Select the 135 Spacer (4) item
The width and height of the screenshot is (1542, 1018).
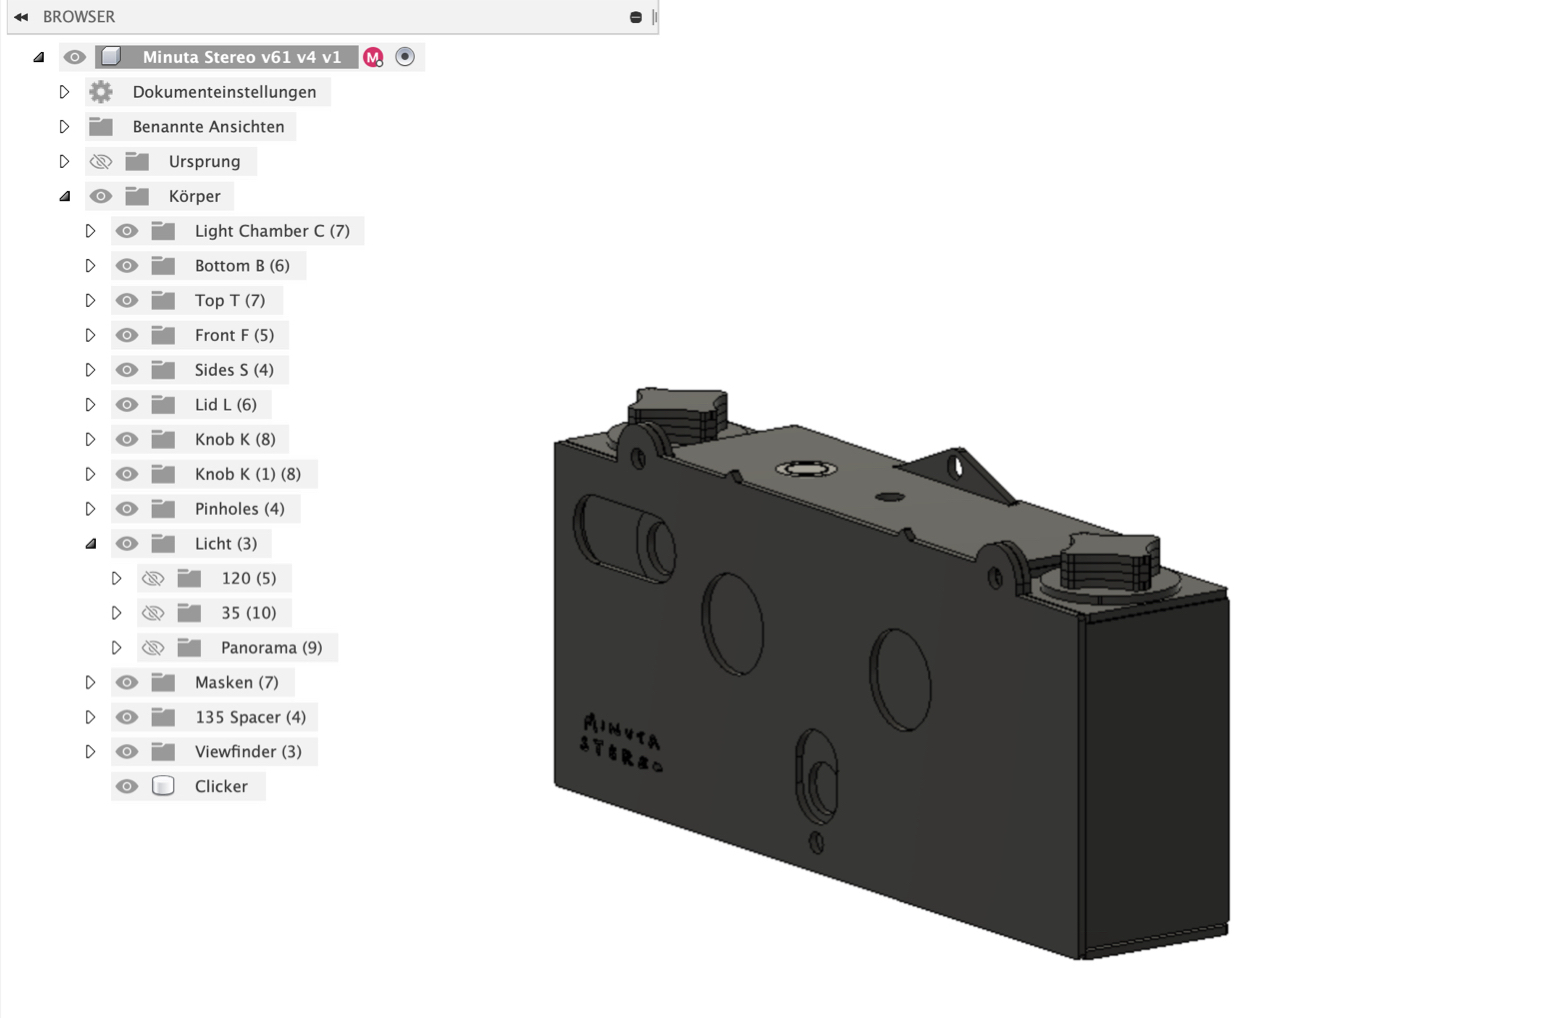[x=250, y=717]
